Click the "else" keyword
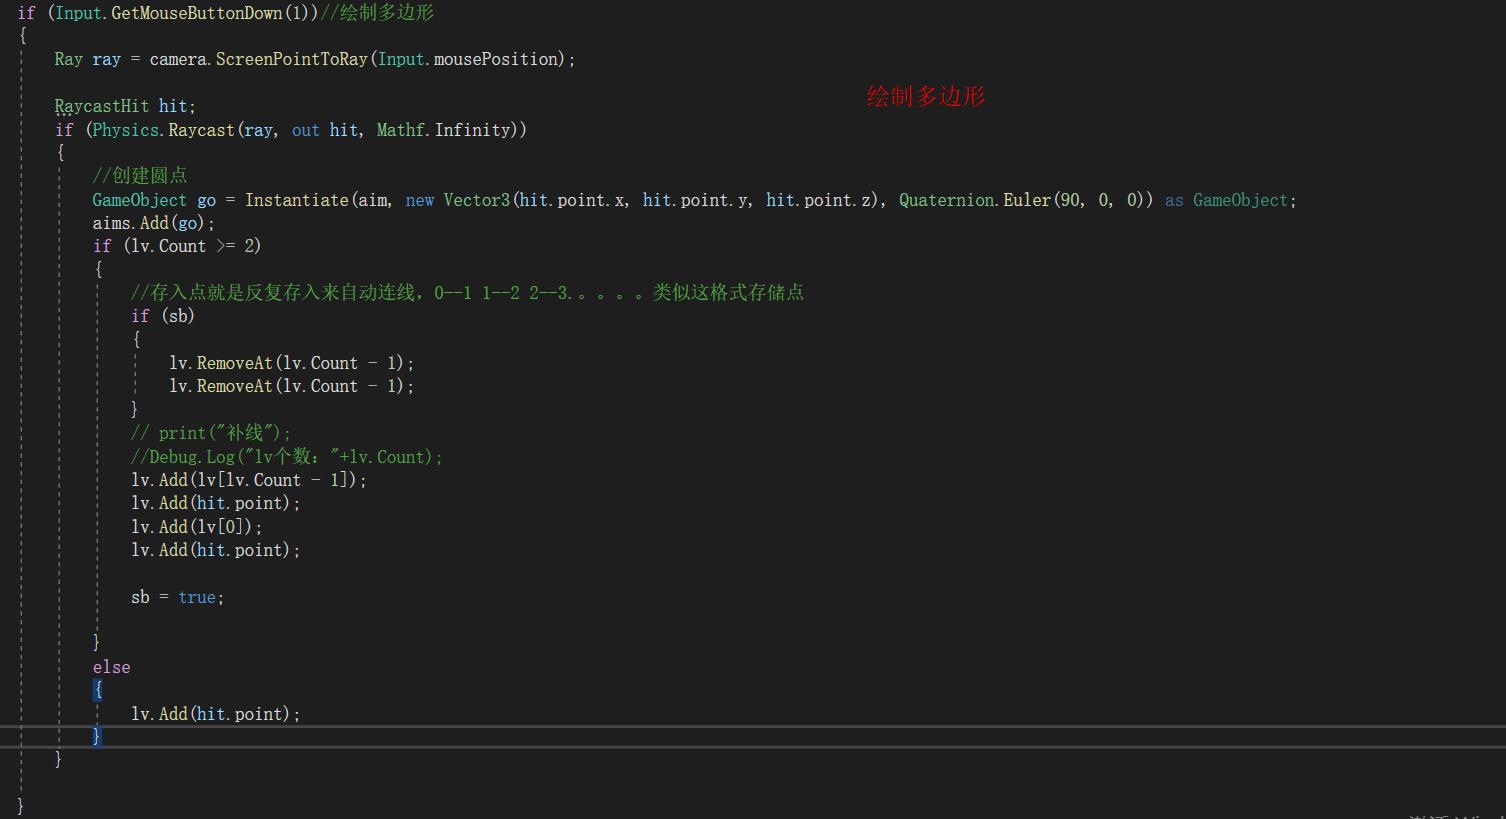 coord(111,667)
